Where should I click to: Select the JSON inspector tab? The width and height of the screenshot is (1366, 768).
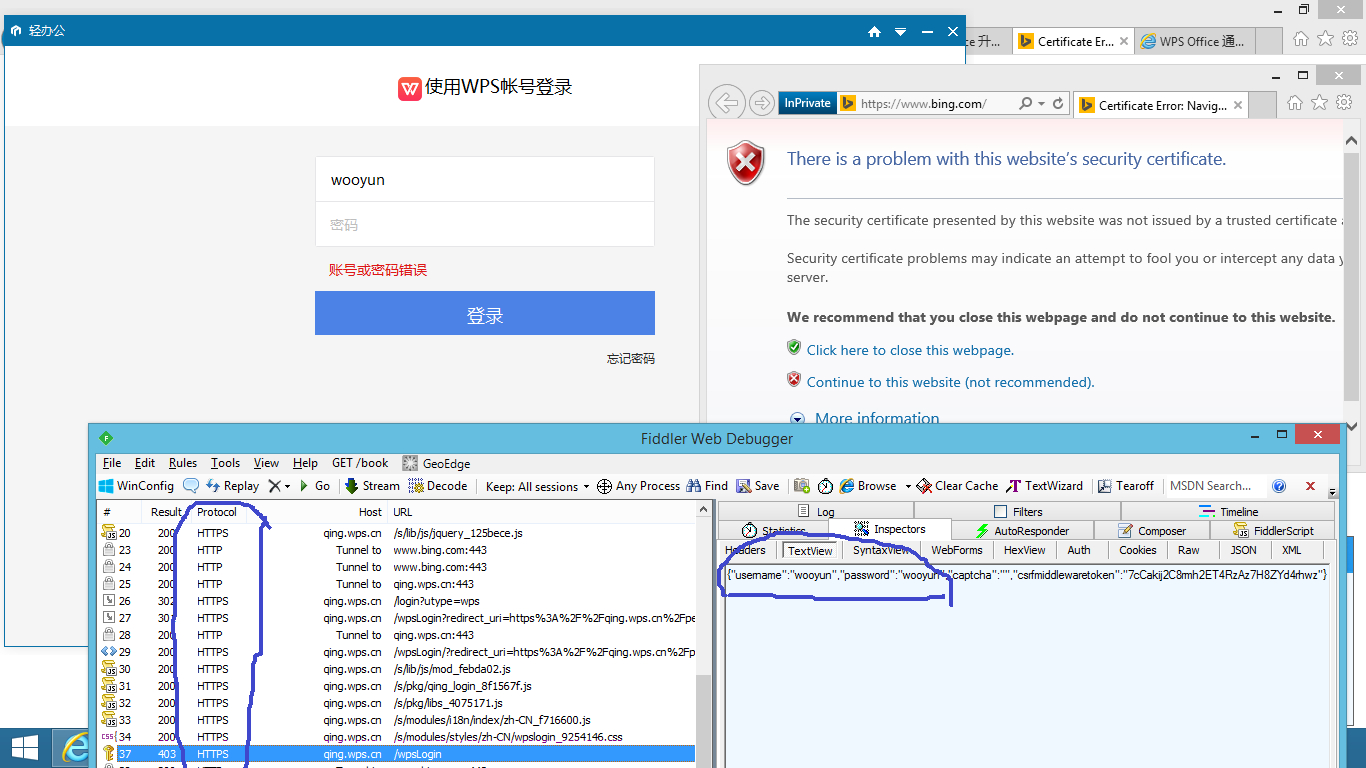pyautogui.click(x=1244, y=550)
